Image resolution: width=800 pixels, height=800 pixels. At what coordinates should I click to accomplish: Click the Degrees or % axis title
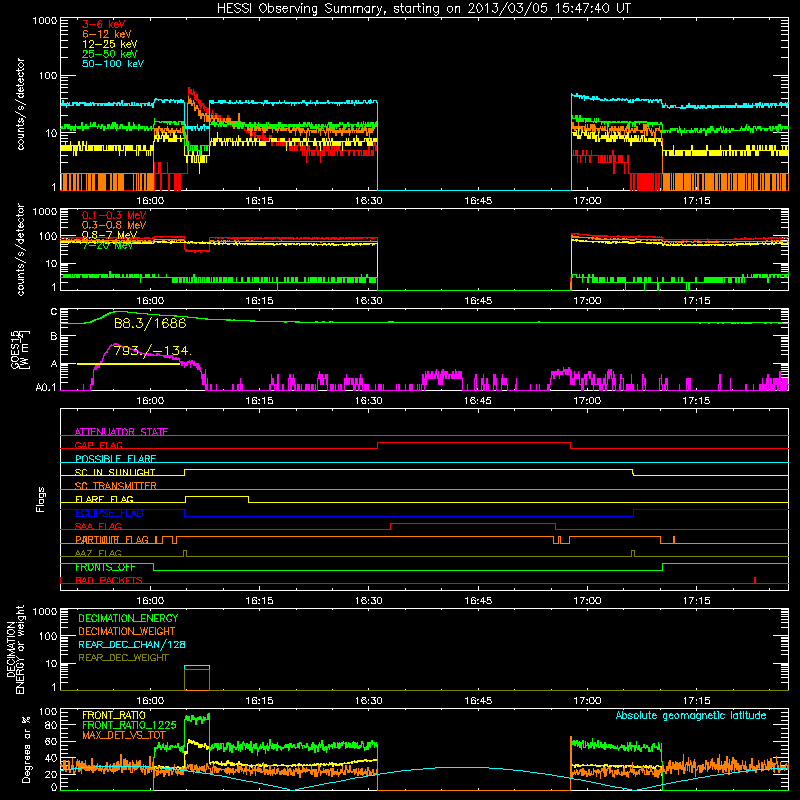[x=26, y=749]
